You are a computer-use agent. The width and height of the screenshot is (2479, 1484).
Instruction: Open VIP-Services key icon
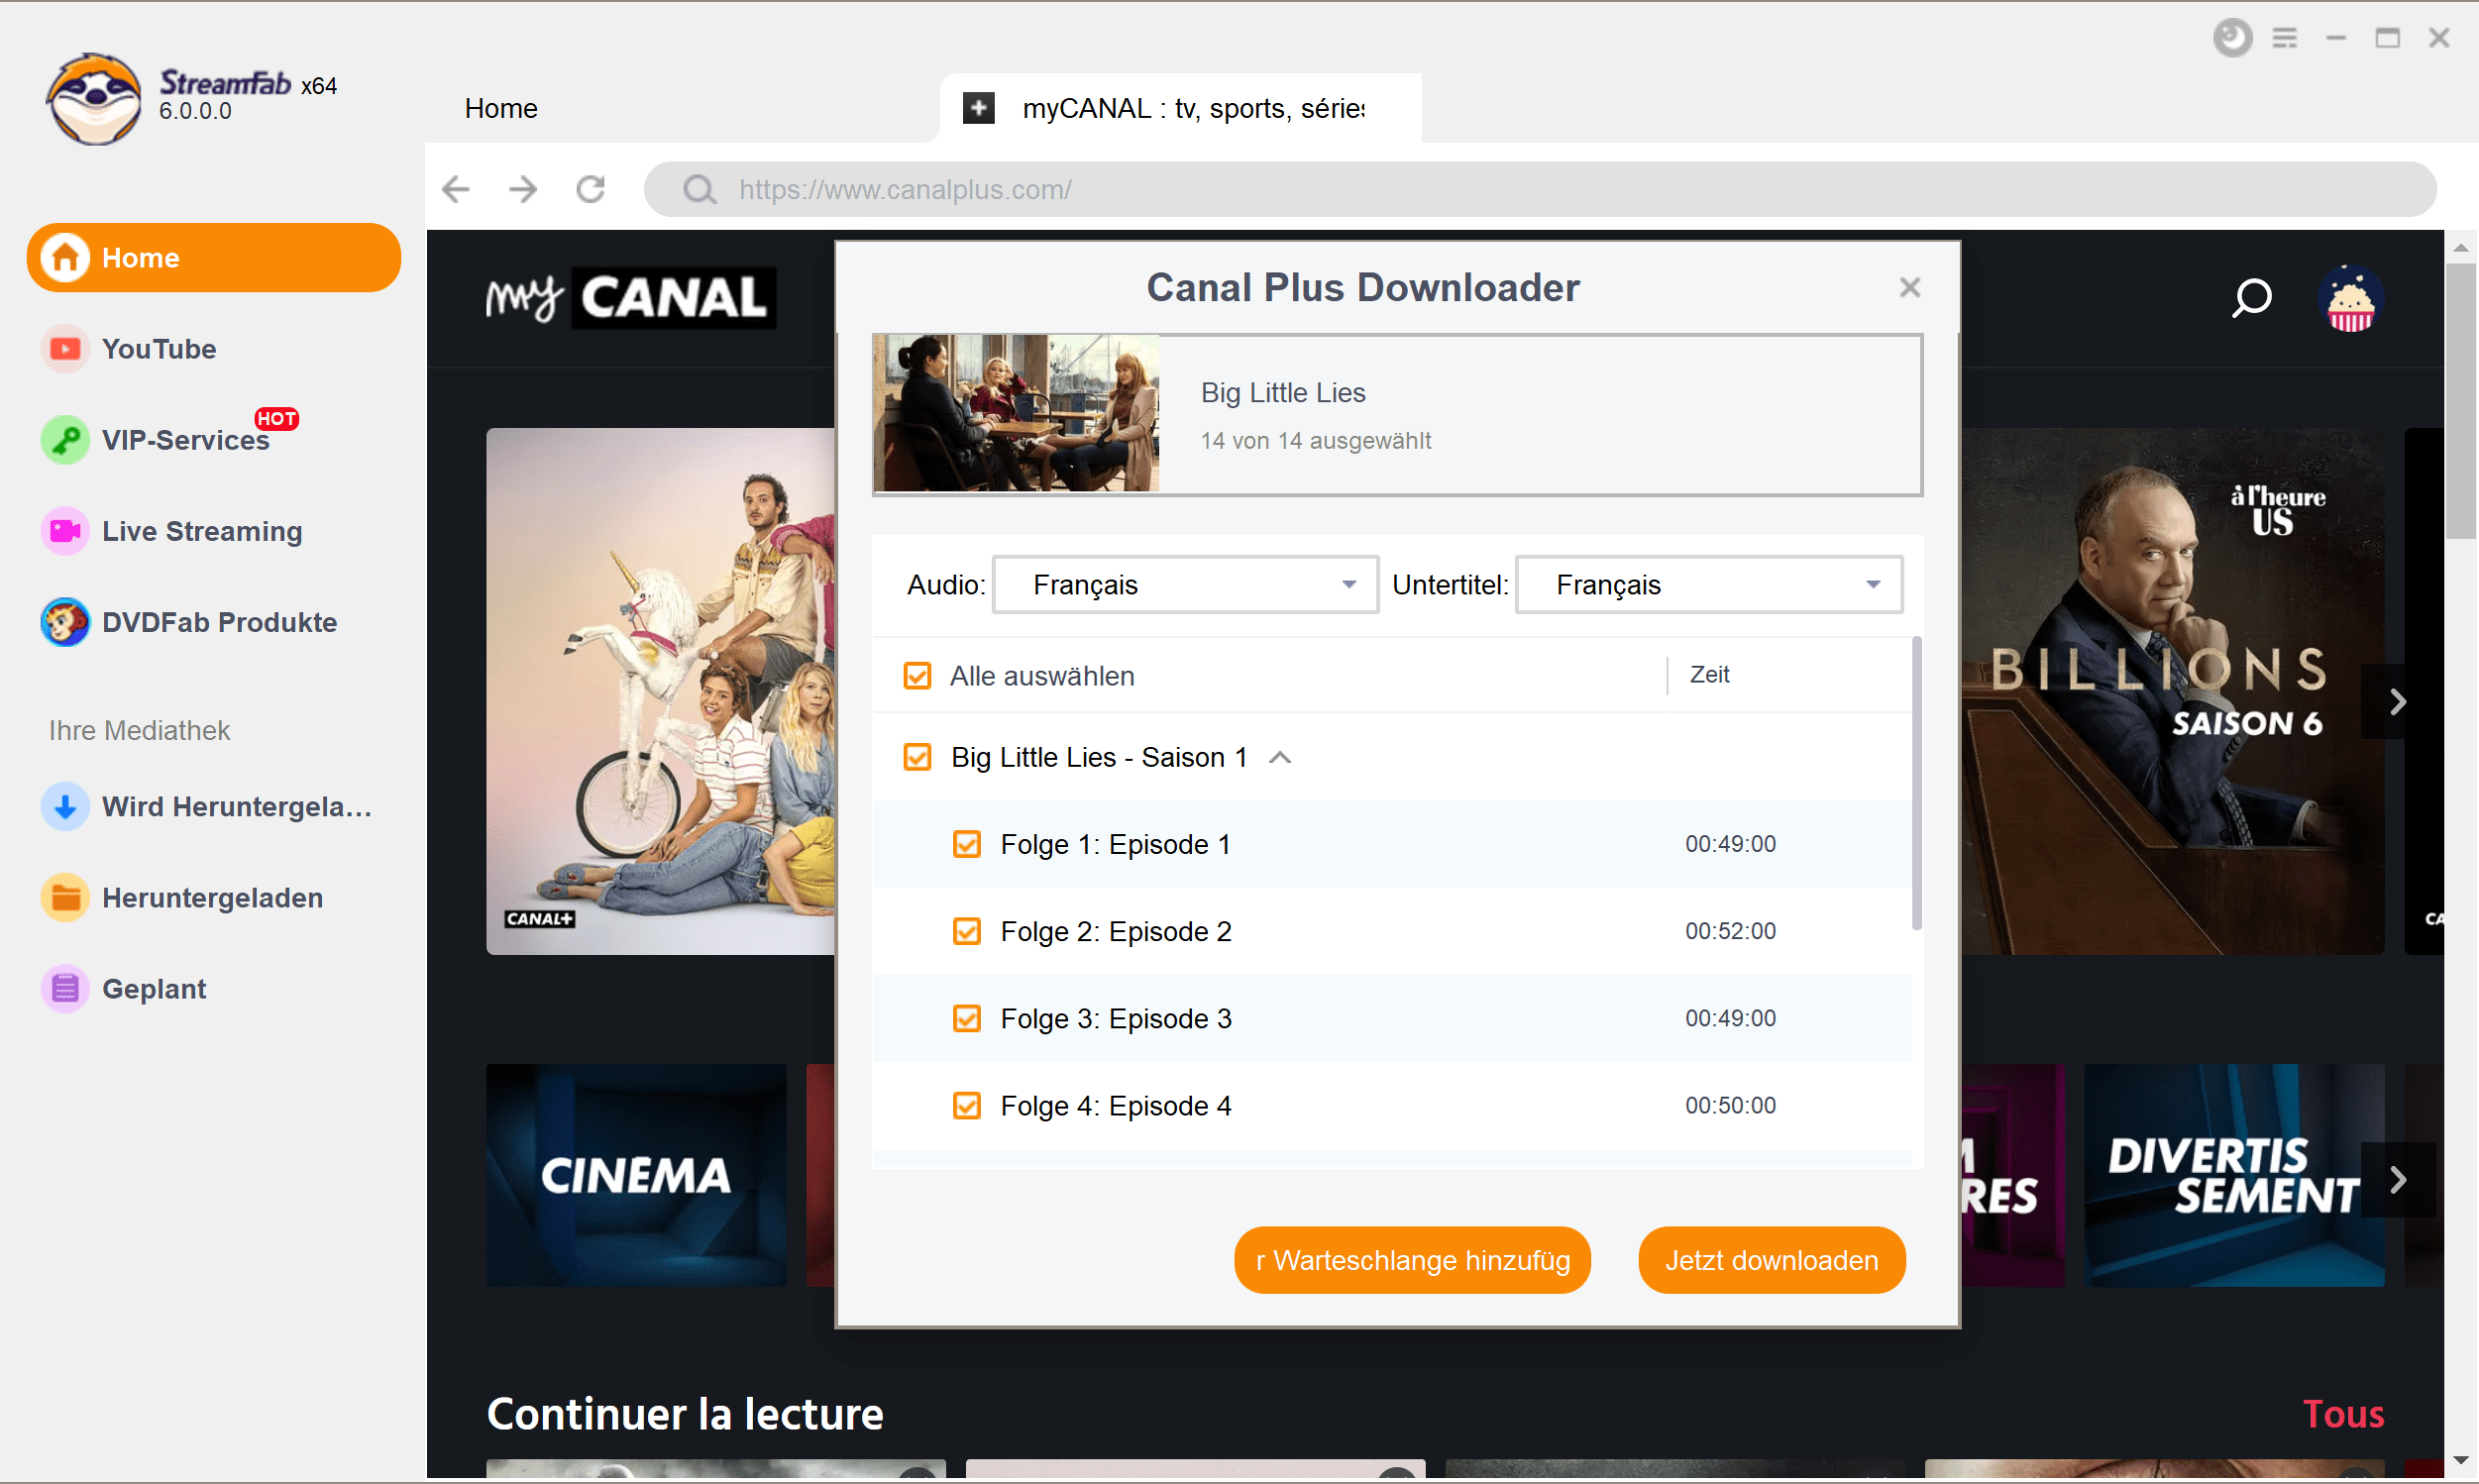(65, 440)
